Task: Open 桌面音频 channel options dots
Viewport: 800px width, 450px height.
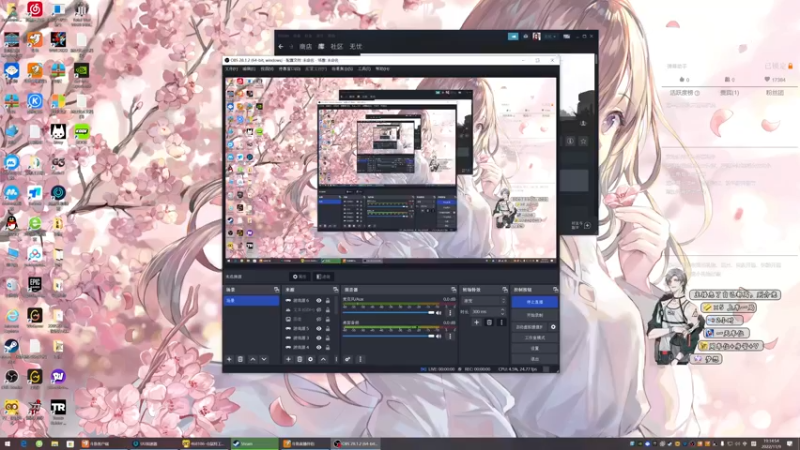Action: coord(450,336)
